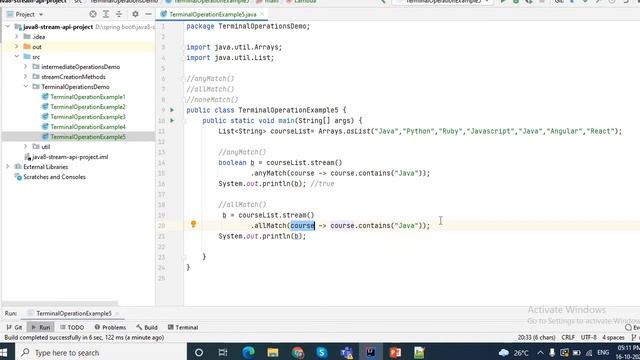Expand the .idea folder
This screenshot has height=360, width=640.
click(17, 37)
